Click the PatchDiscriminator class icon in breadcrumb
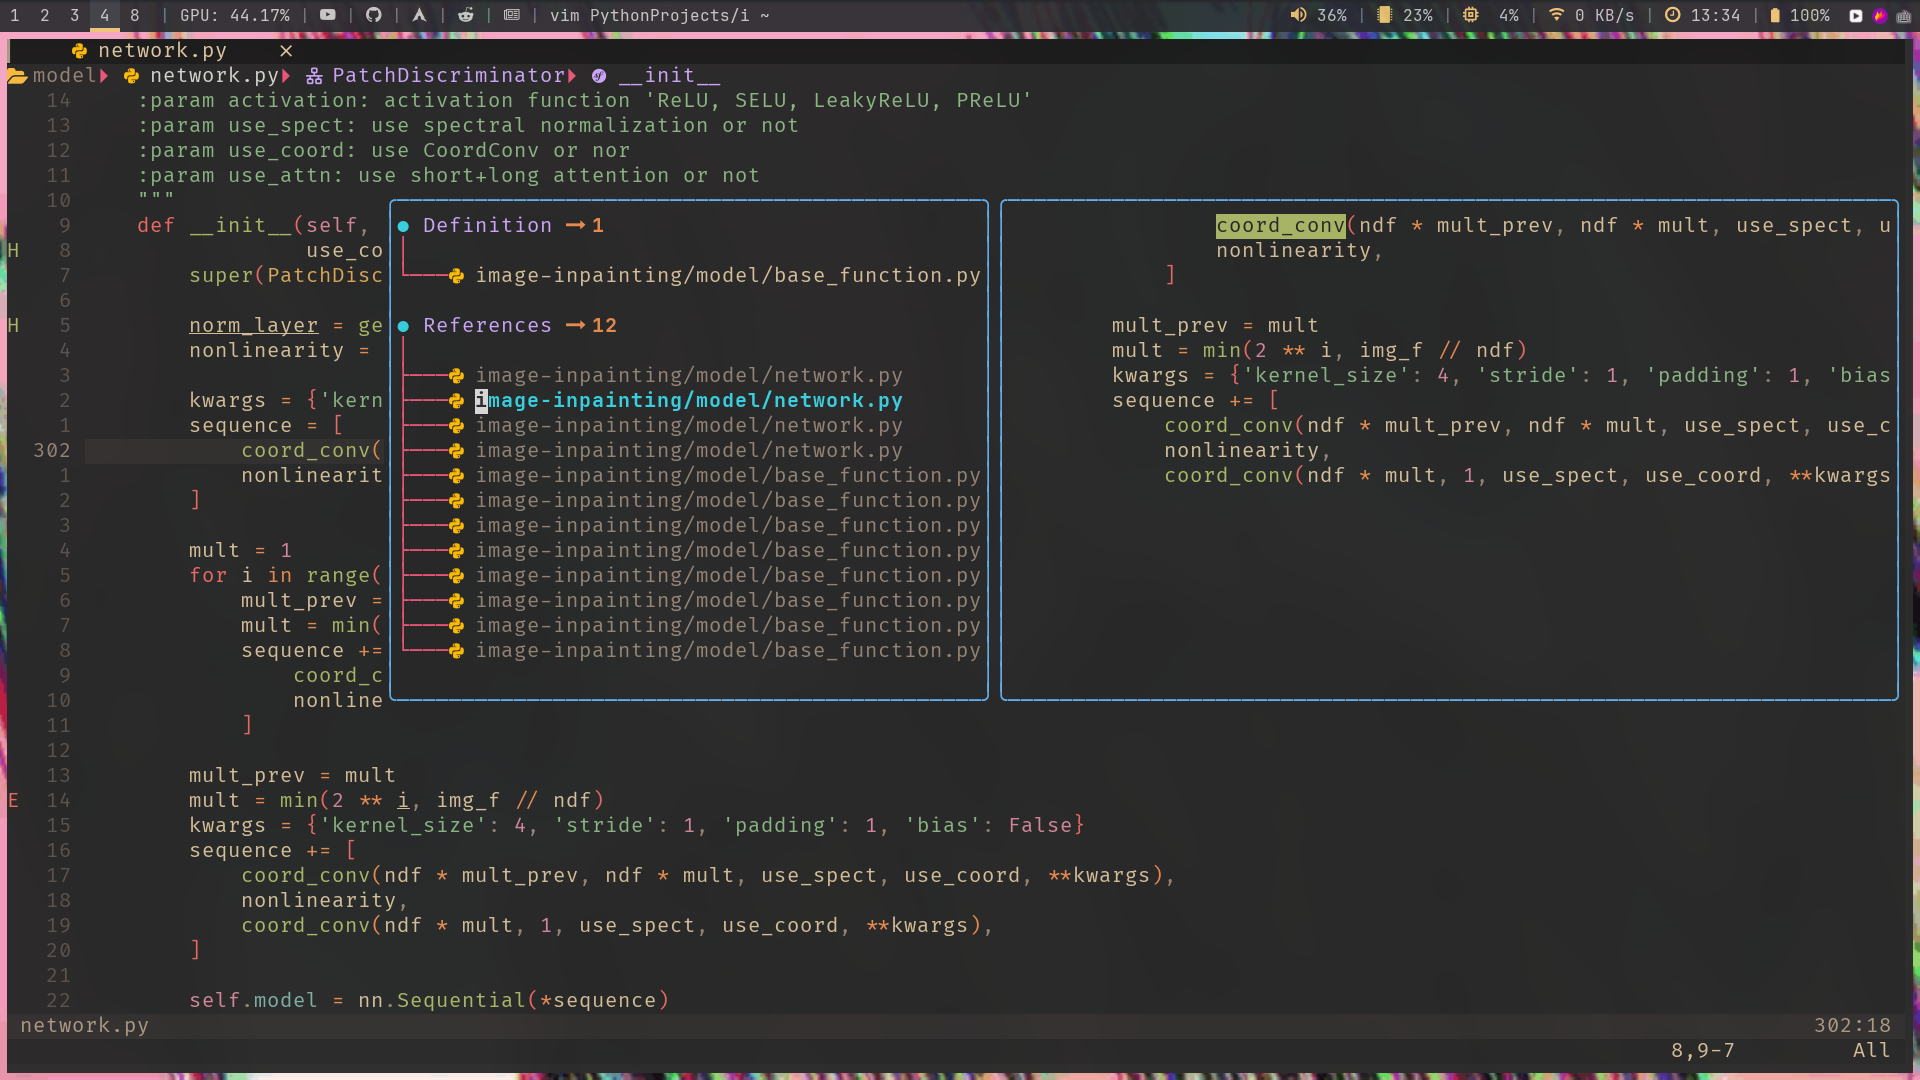 pyautogui.click(x=314, y=76)
